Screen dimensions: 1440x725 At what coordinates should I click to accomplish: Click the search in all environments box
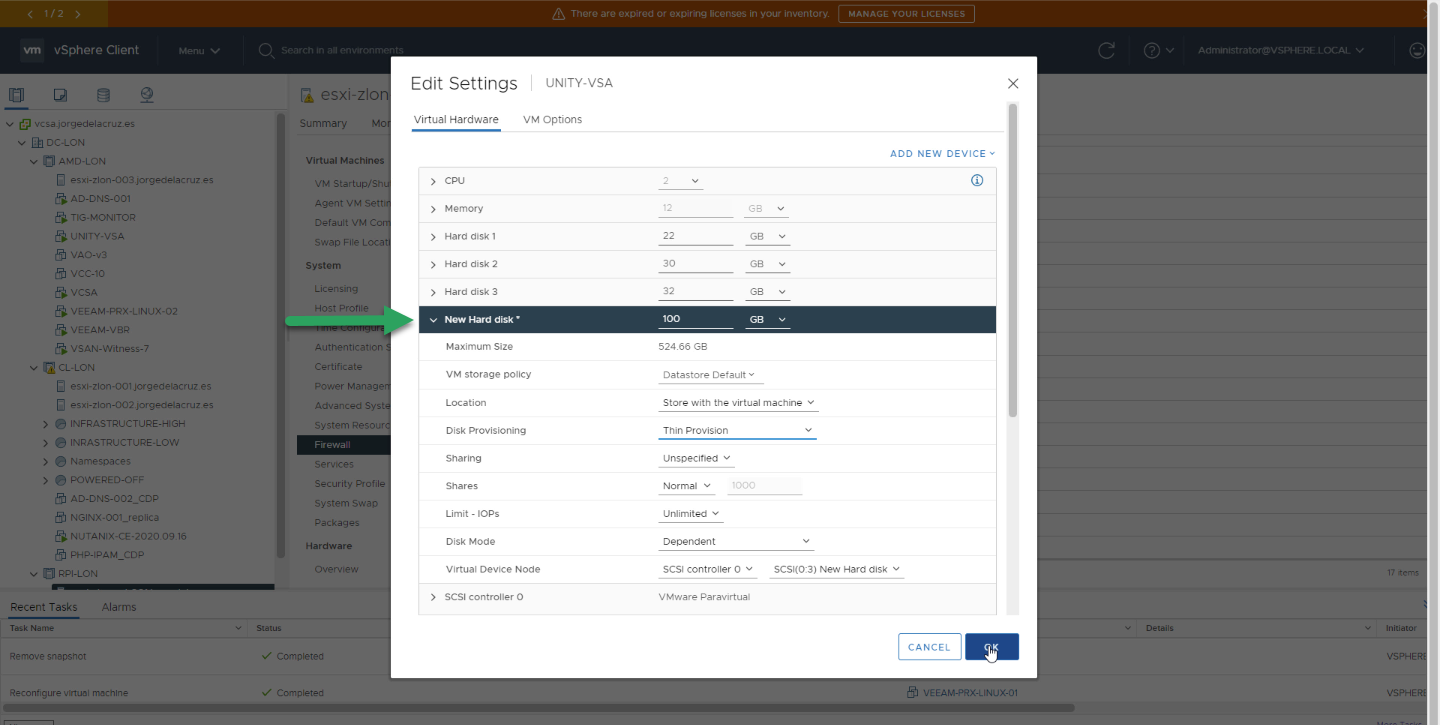click(342, 50)
